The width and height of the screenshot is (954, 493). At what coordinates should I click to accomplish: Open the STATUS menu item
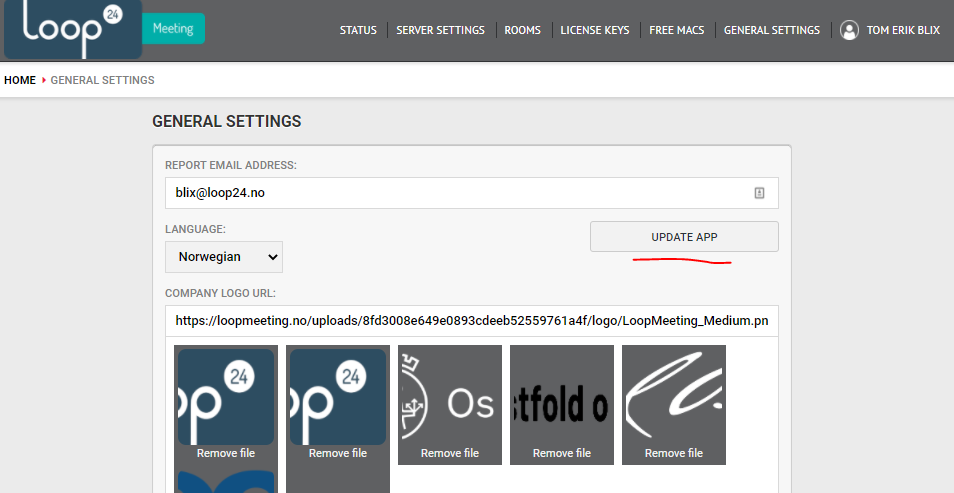click(358, 30)
